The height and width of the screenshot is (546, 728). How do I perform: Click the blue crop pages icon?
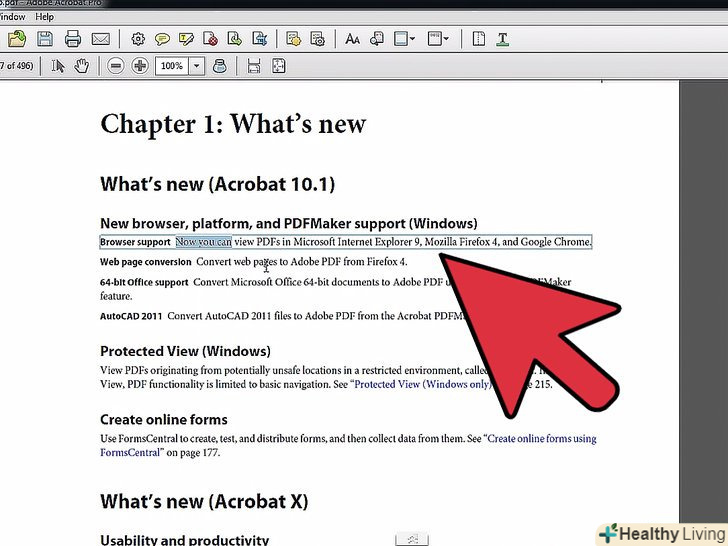point(260,39)
